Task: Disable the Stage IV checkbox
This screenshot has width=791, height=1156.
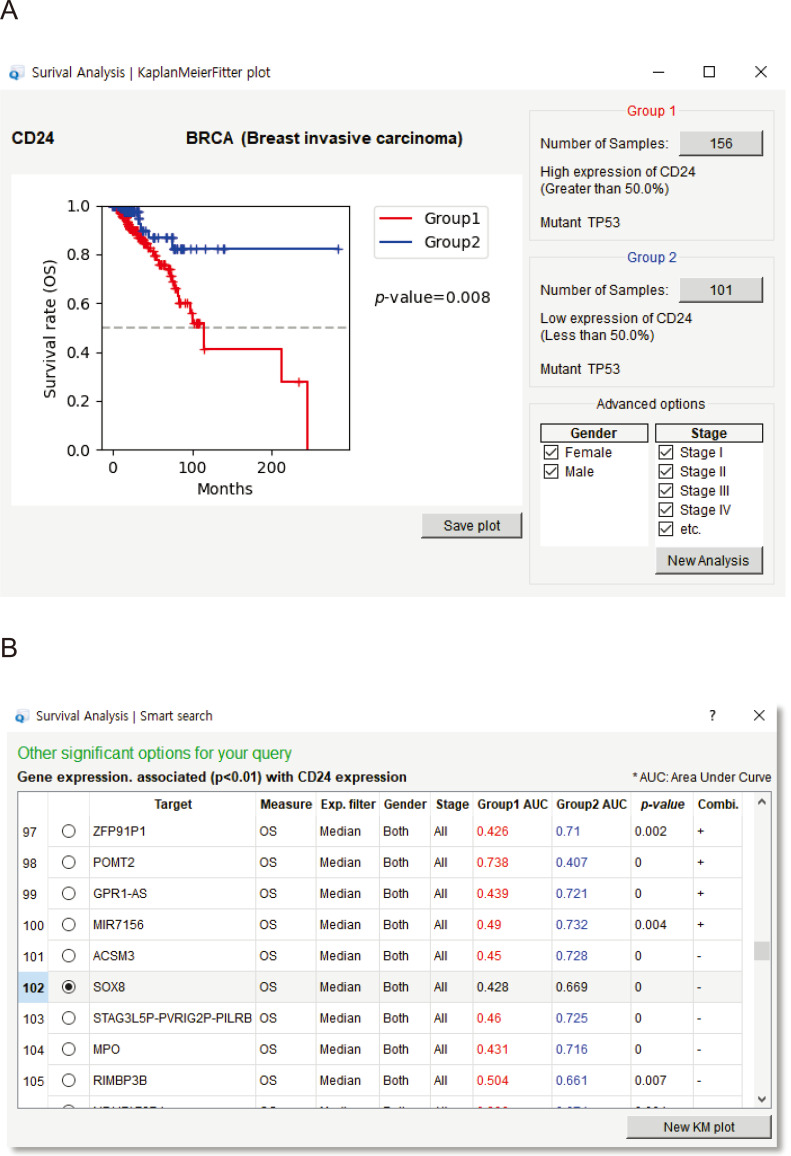Action: 666,510
